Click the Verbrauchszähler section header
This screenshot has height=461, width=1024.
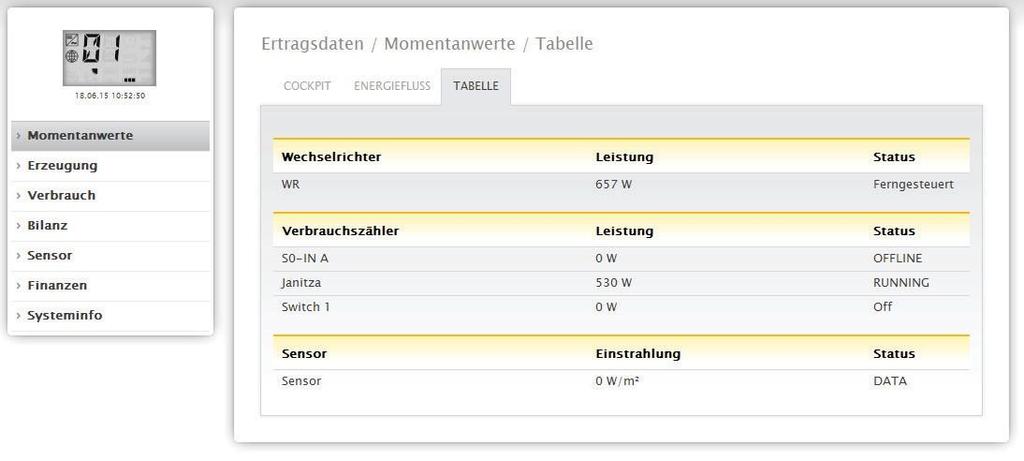pos(340,231)
